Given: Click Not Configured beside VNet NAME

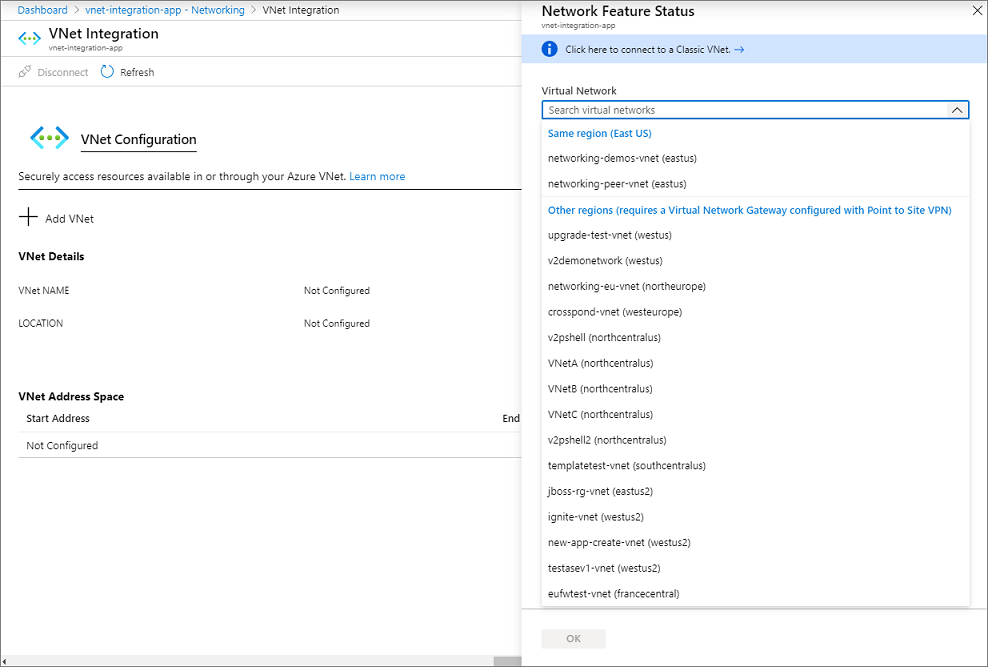Looking at the screenshot, I should coord(336,290).
